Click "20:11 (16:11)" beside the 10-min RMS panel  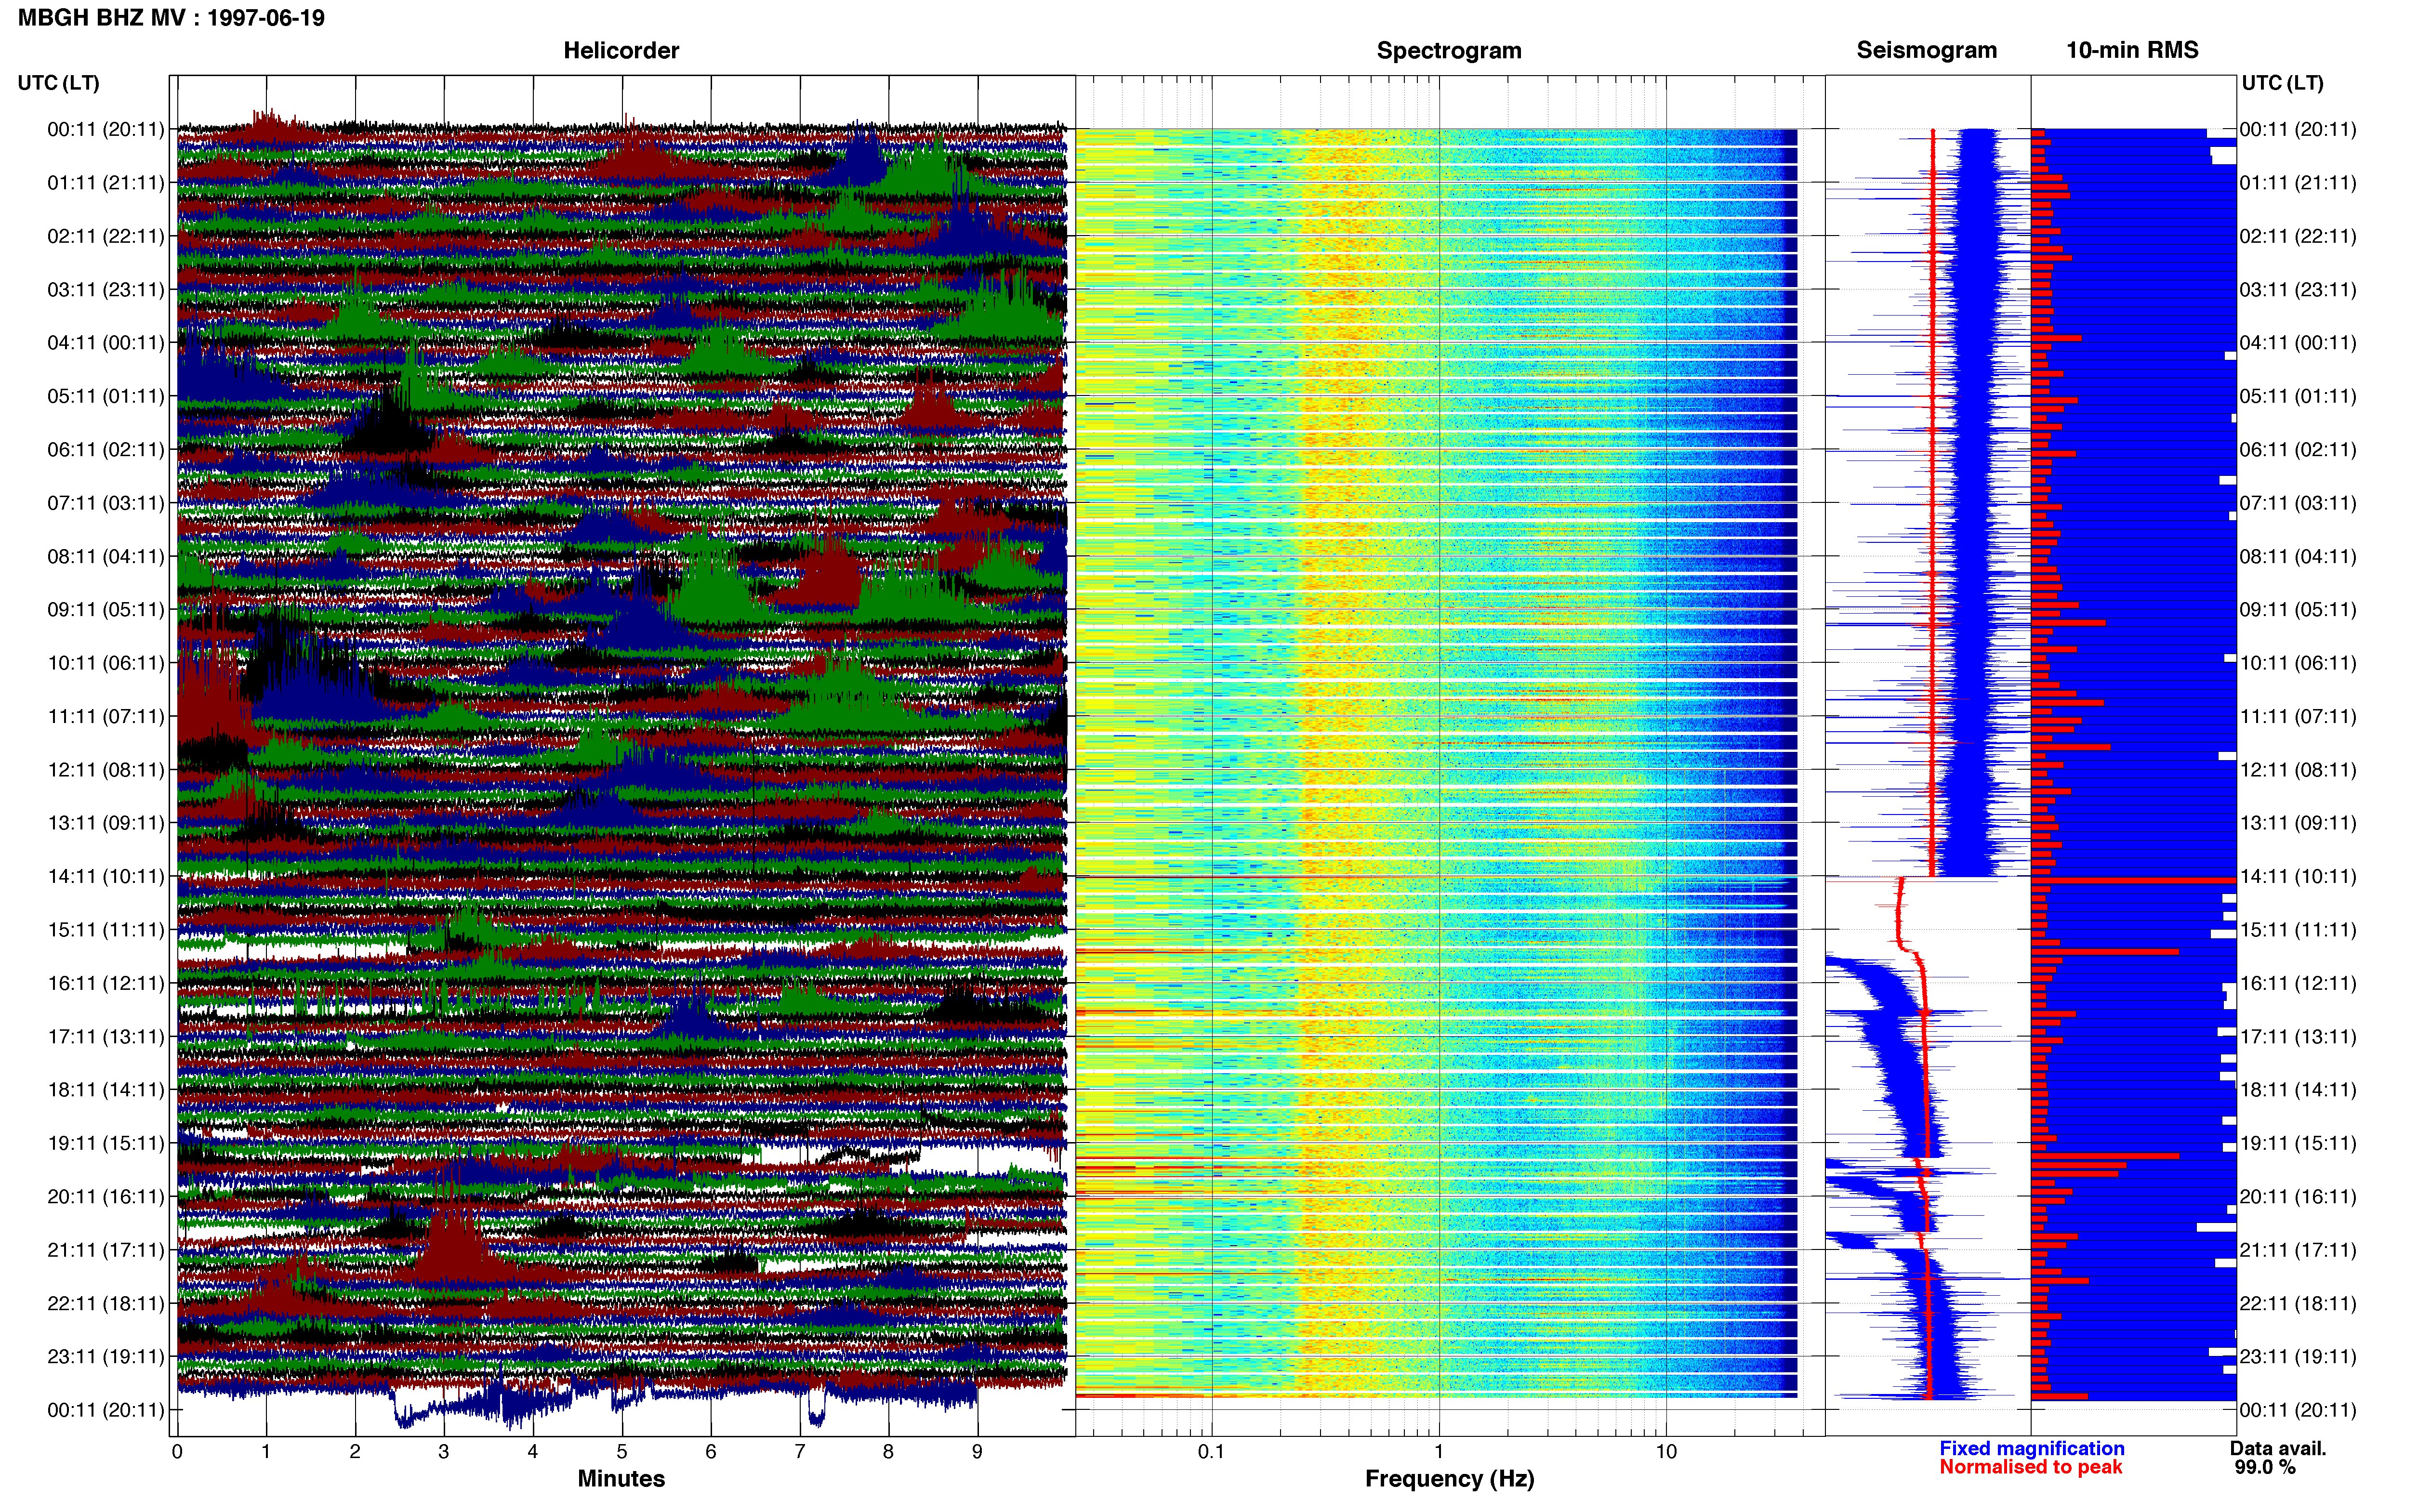pos(2298,1197)
